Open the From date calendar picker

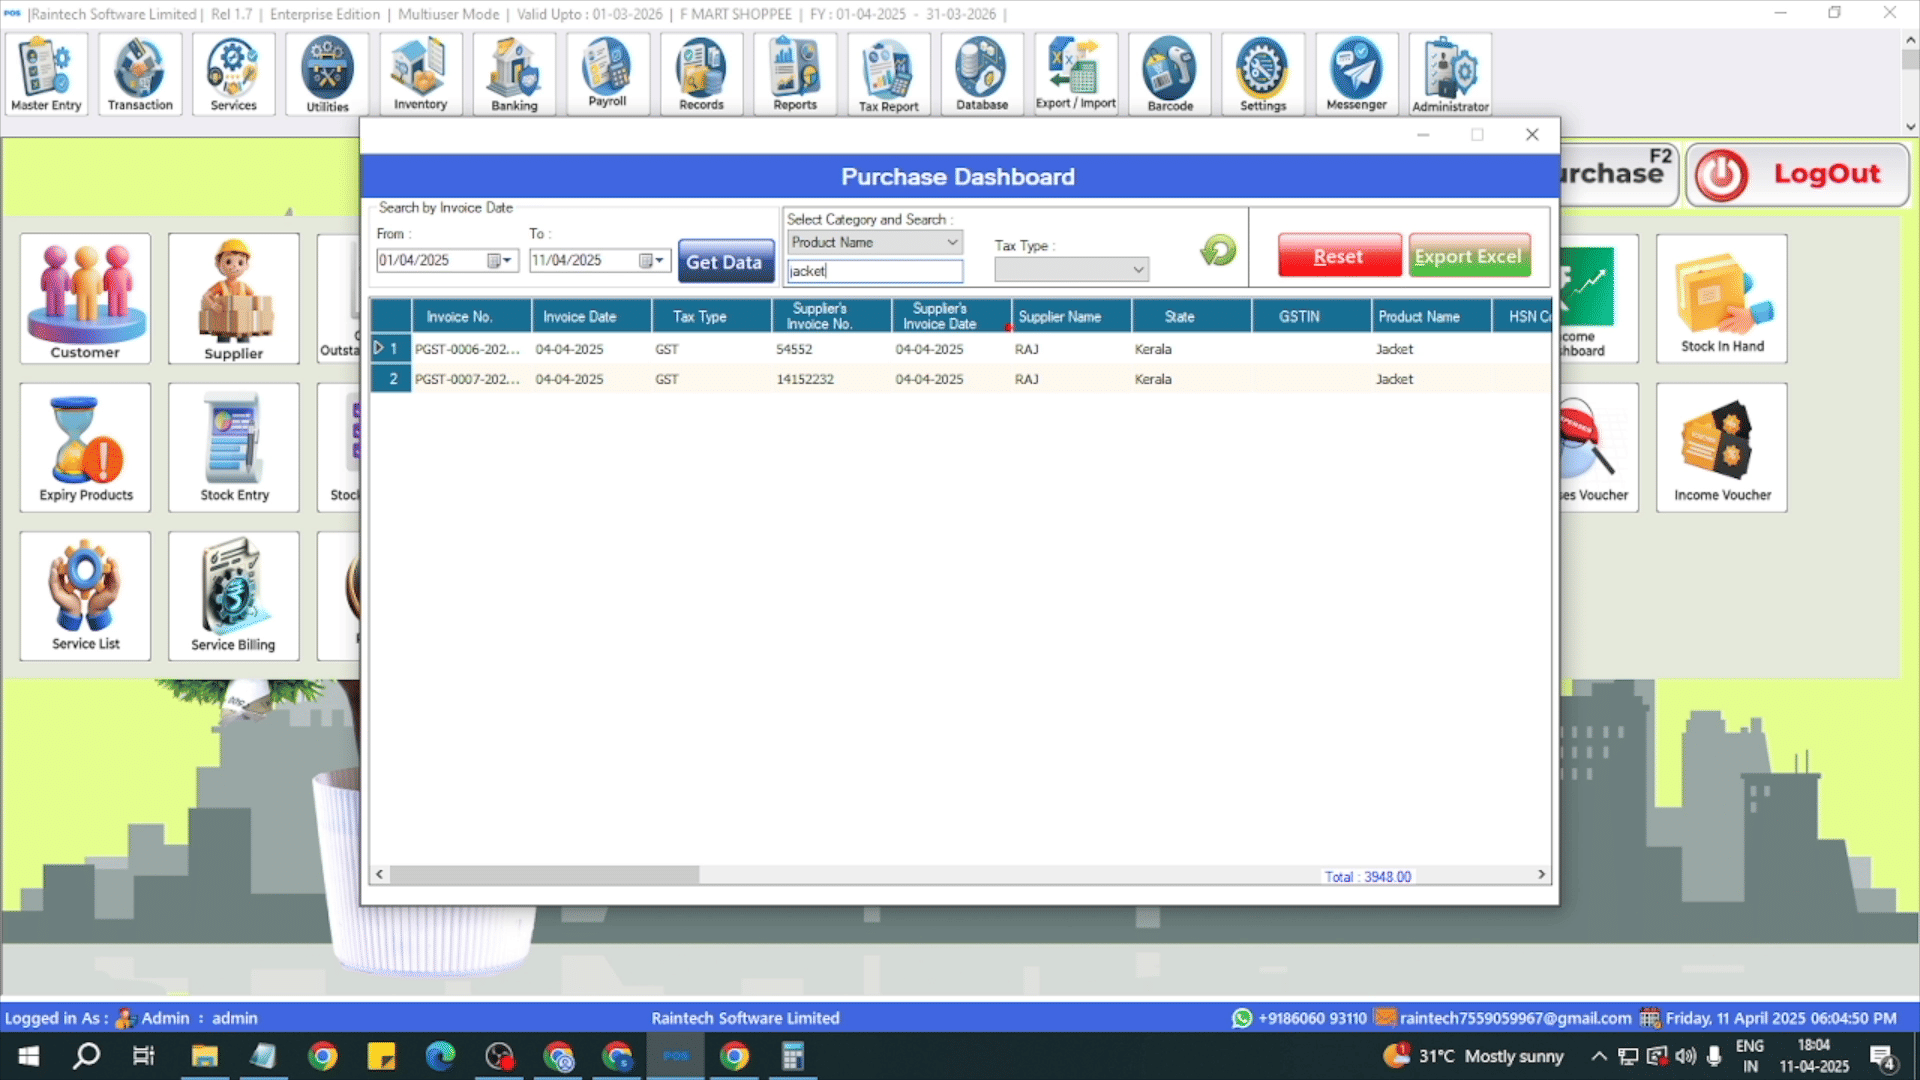pyautogui.click(x=499, y=261)
